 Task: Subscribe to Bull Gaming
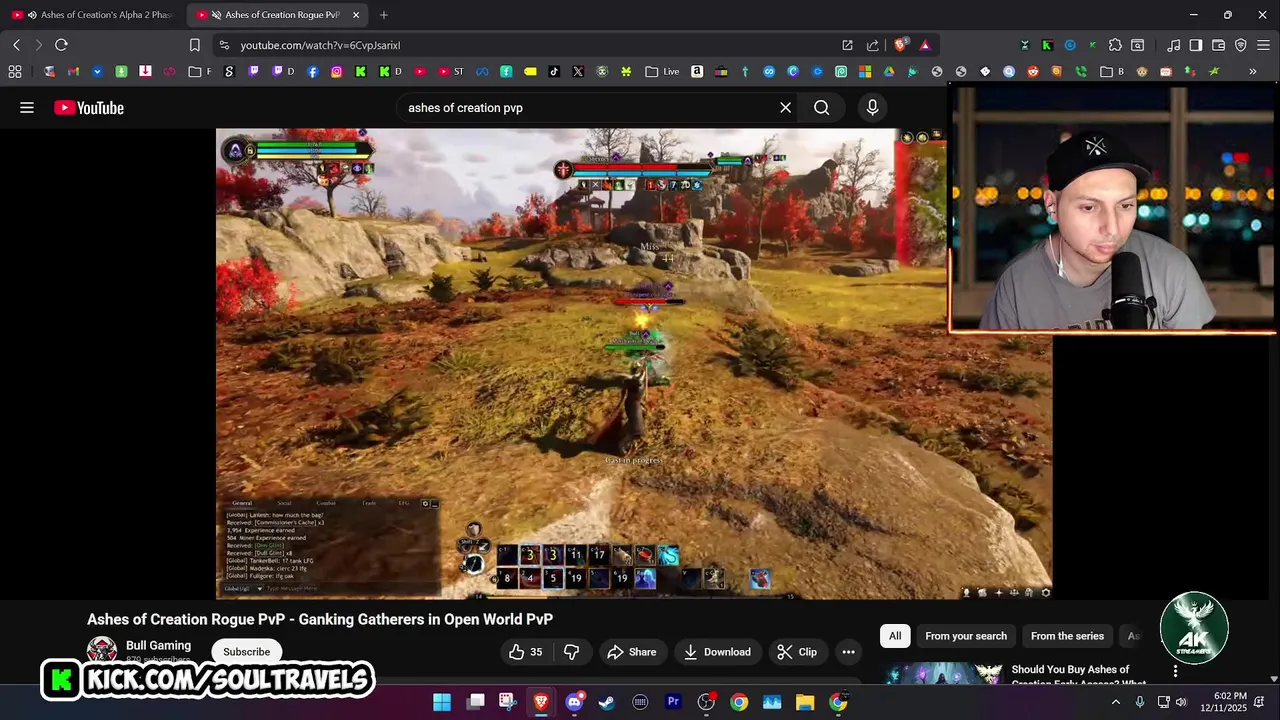click(246, 652)
